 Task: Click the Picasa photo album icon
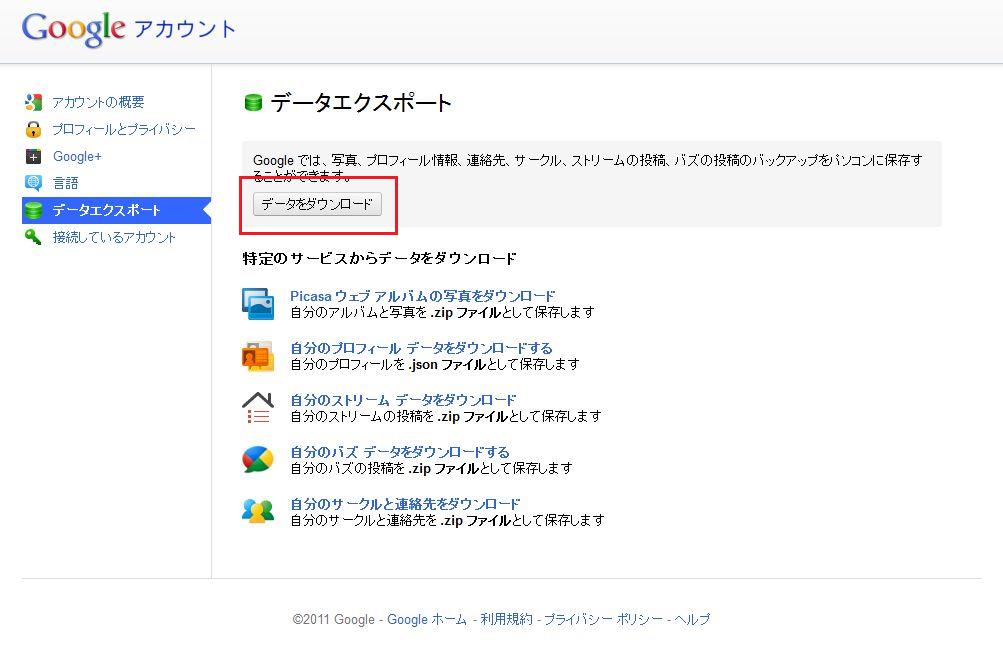pyautogui.click(x=258, y=303)
